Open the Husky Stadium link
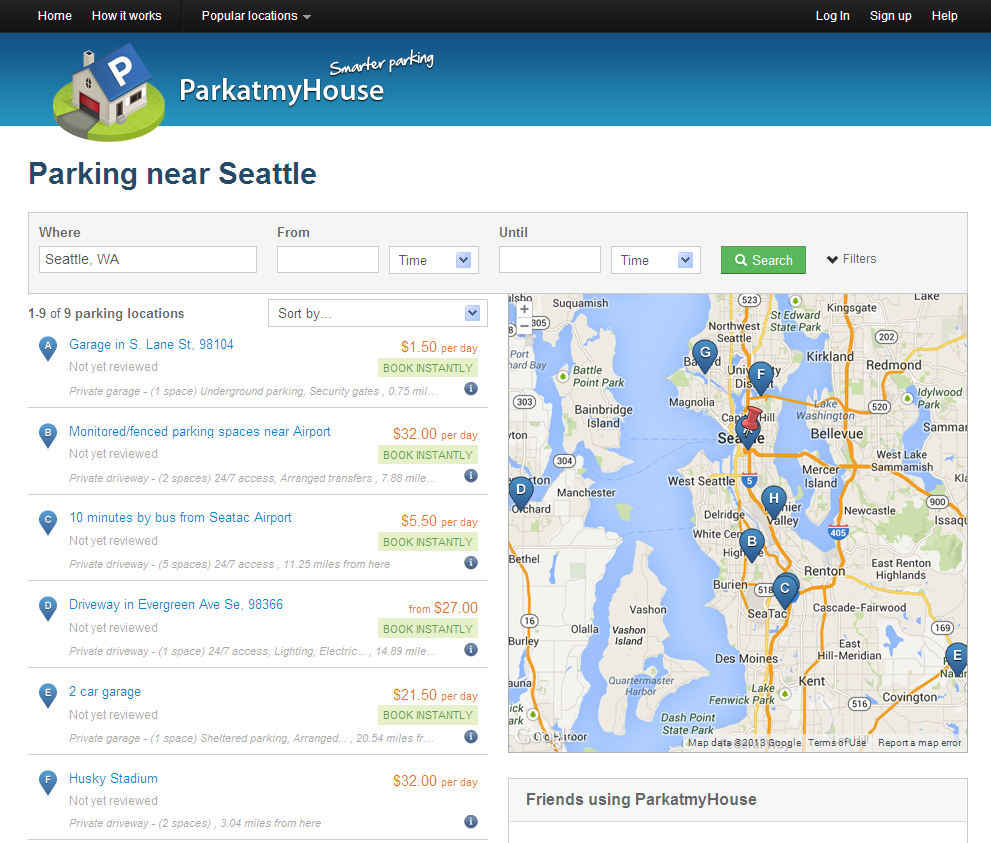991x843 pixels. (113, 779)
